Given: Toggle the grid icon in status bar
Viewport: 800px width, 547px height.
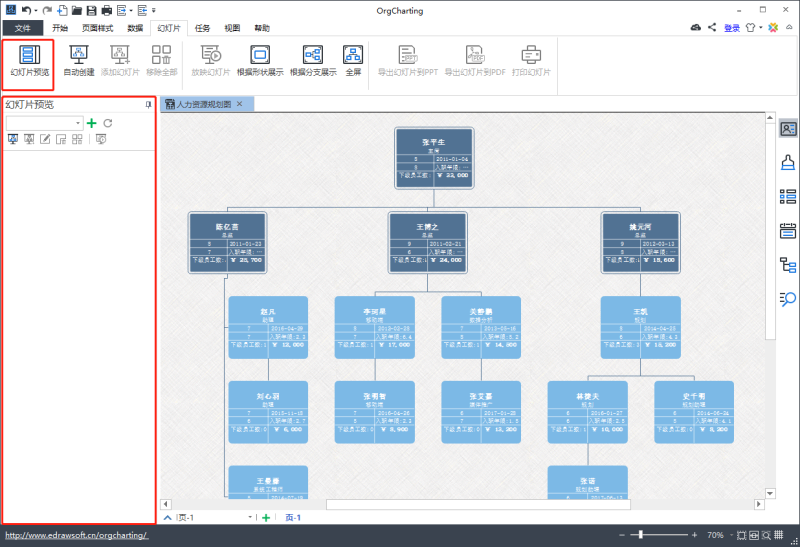Looking at the screenshot, I should point(779,535).
